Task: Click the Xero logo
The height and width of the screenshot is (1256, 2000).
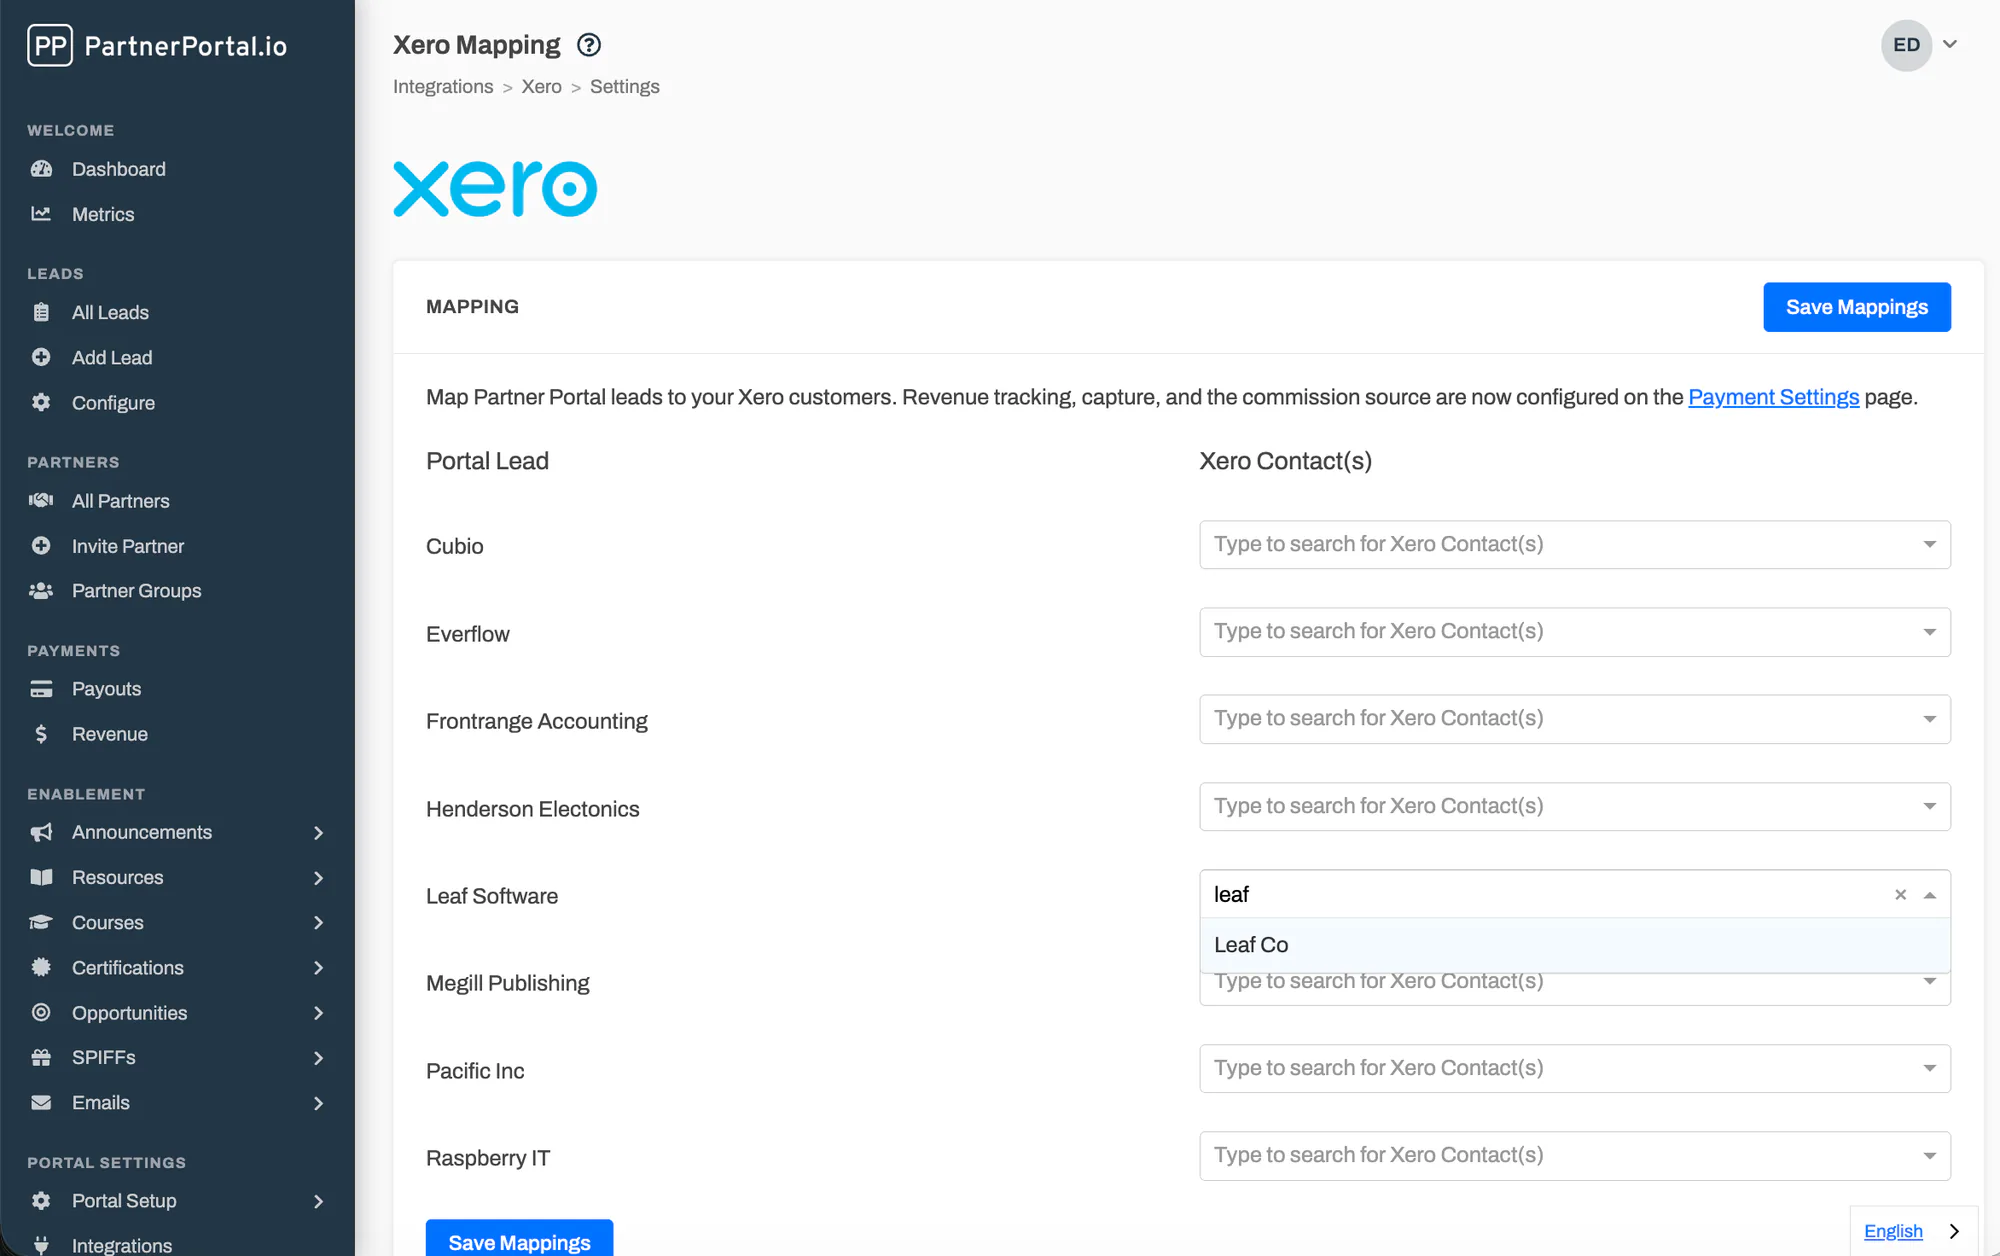Action: pyautogui.click(x=495, y=189)
